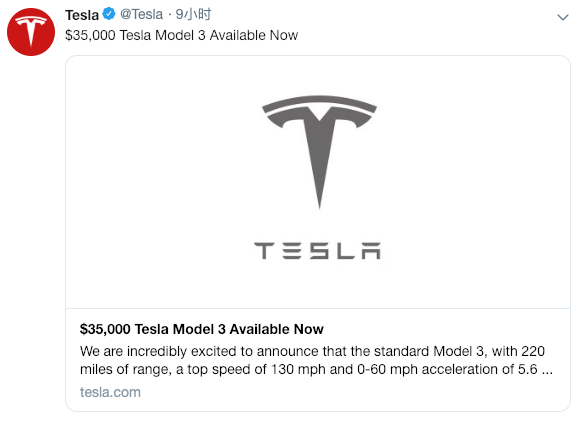Click 'Model 3' in the tweet text line
The width and height of the screenshot is (580, 421).
pyautogui.click(x=180, y=36)
